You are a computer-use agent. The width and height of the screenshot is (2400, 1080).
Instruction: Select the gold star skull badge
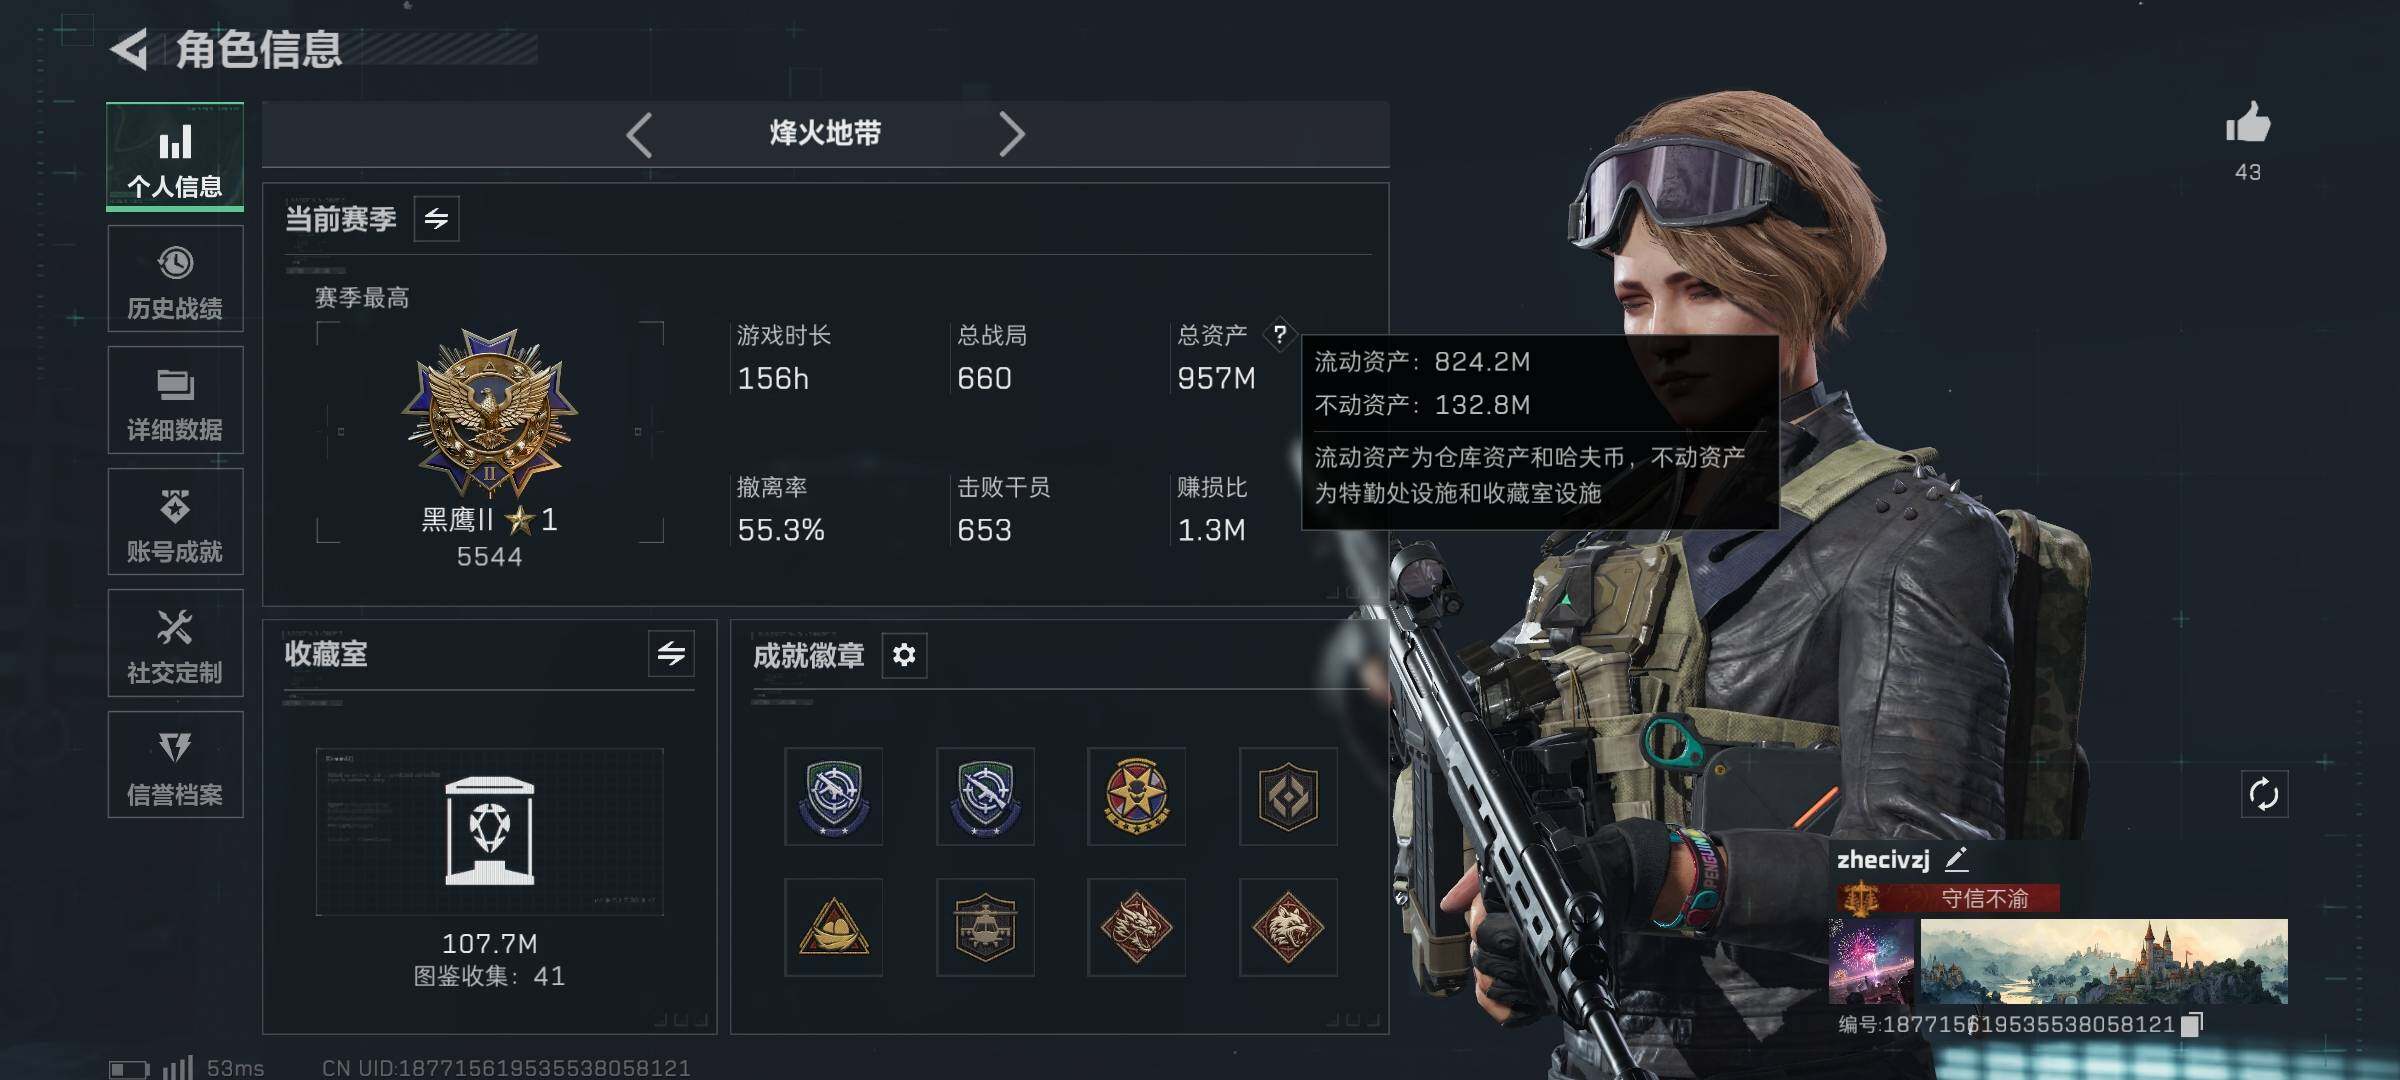1136,796
